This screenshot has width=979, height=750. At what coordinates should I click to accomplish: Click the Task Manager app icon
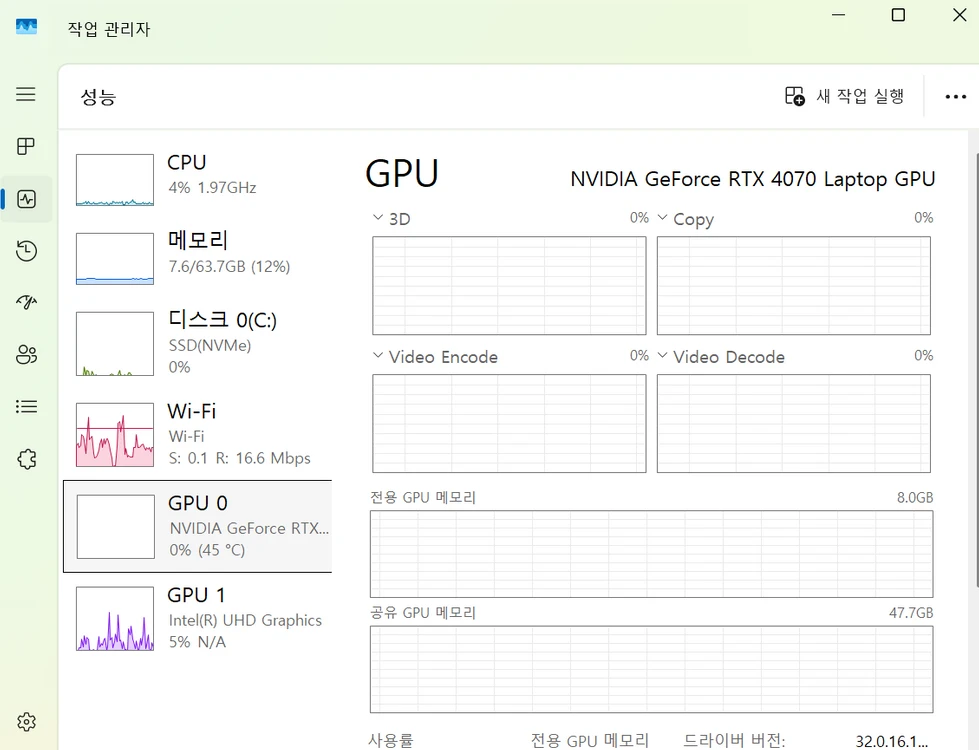pyautogui.click(x=26, y=26)
